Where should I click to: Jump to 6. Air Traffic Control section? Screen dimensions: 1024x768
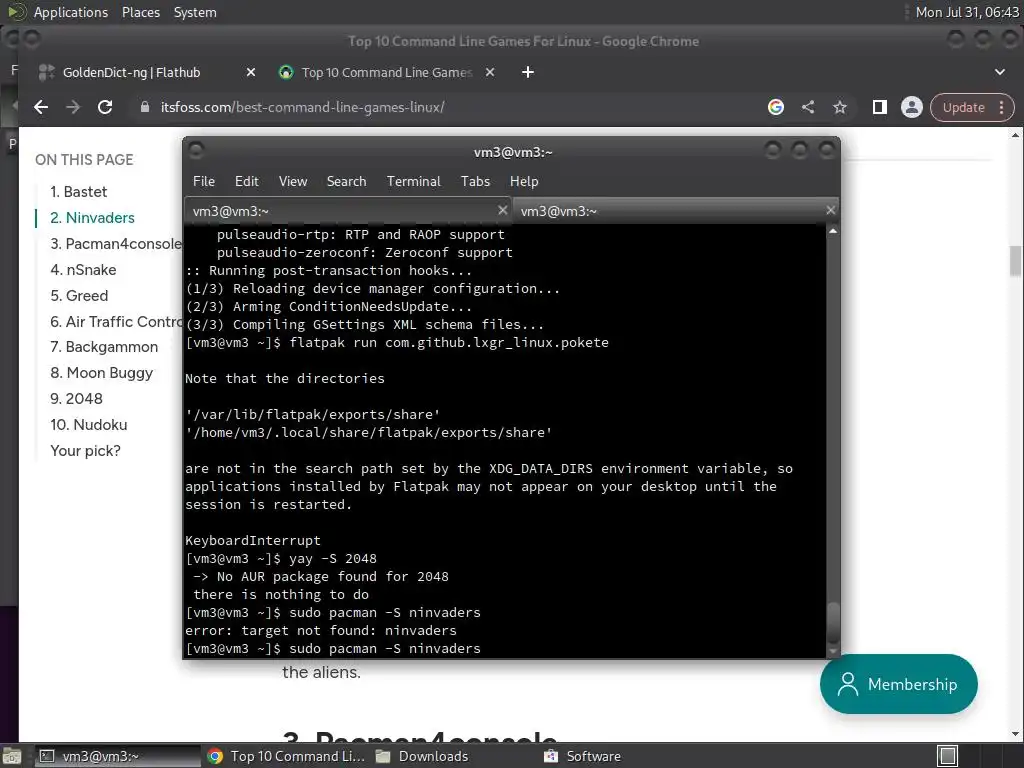click(x=116, y=321)
